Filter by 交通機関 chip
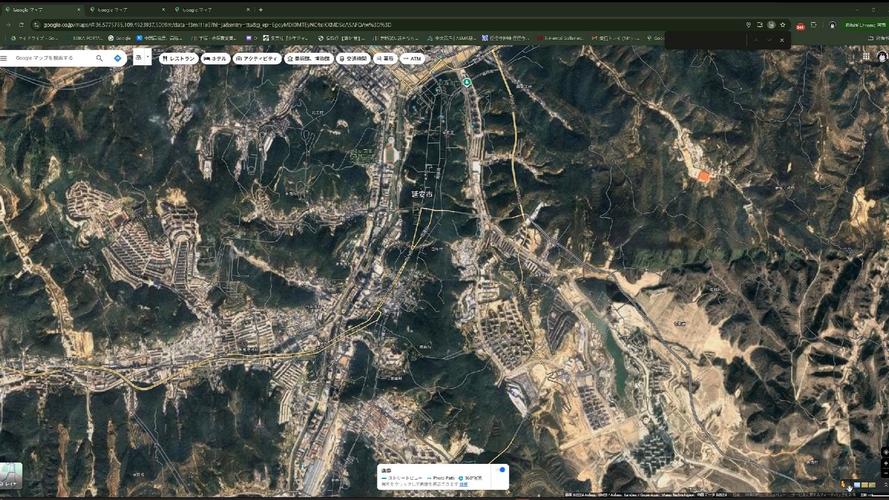This screenshot has height=500, width=889. [x=353, y=59]
